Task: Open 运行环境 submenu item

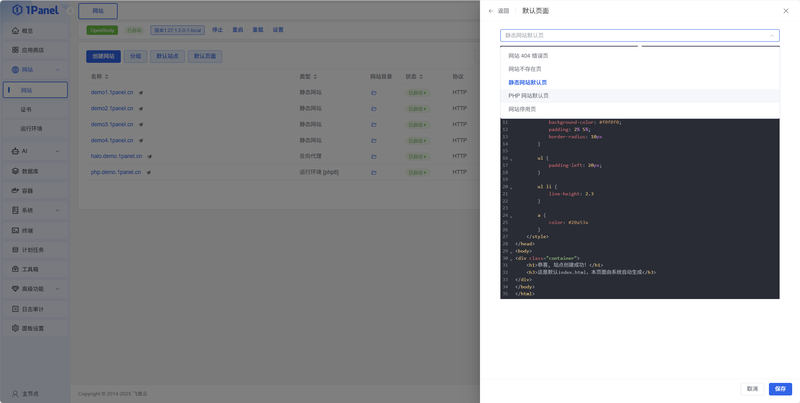Action: pos(35,129)
